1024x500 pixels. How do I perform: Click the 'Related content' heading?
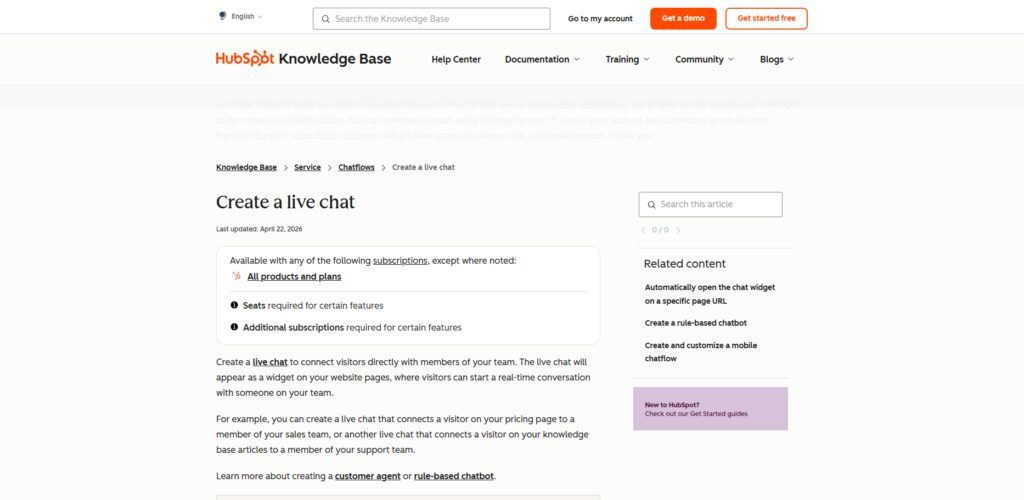click(684, 264)
